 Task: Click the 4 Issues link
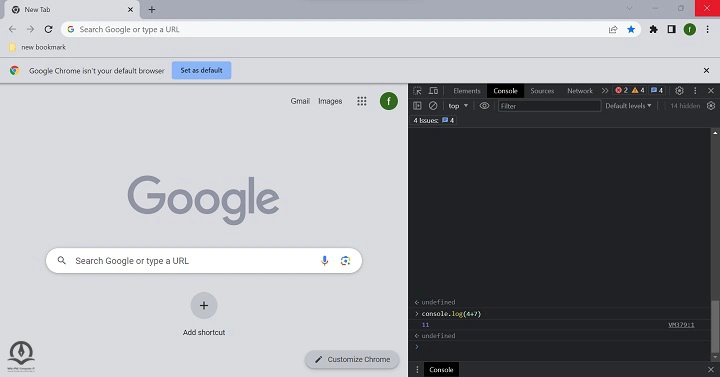[x=433, y=120]
